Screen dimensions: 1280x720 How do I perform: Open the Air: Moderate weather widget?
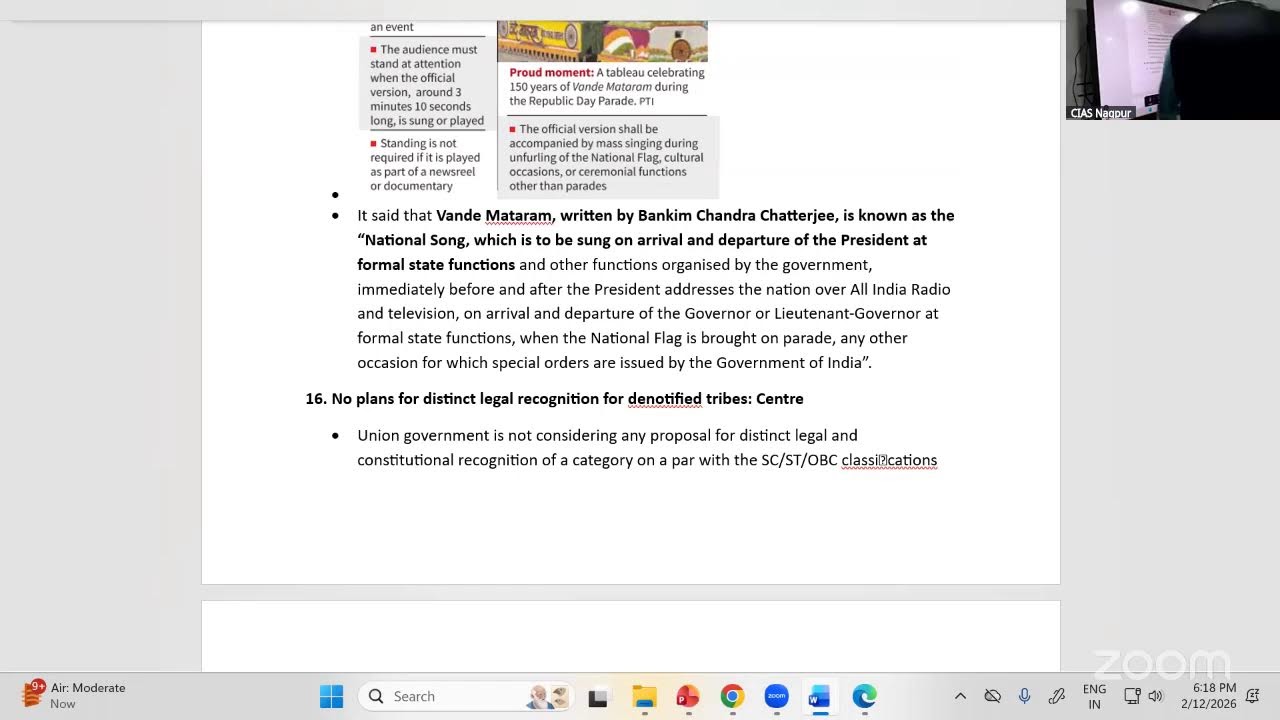pos(74,695)
